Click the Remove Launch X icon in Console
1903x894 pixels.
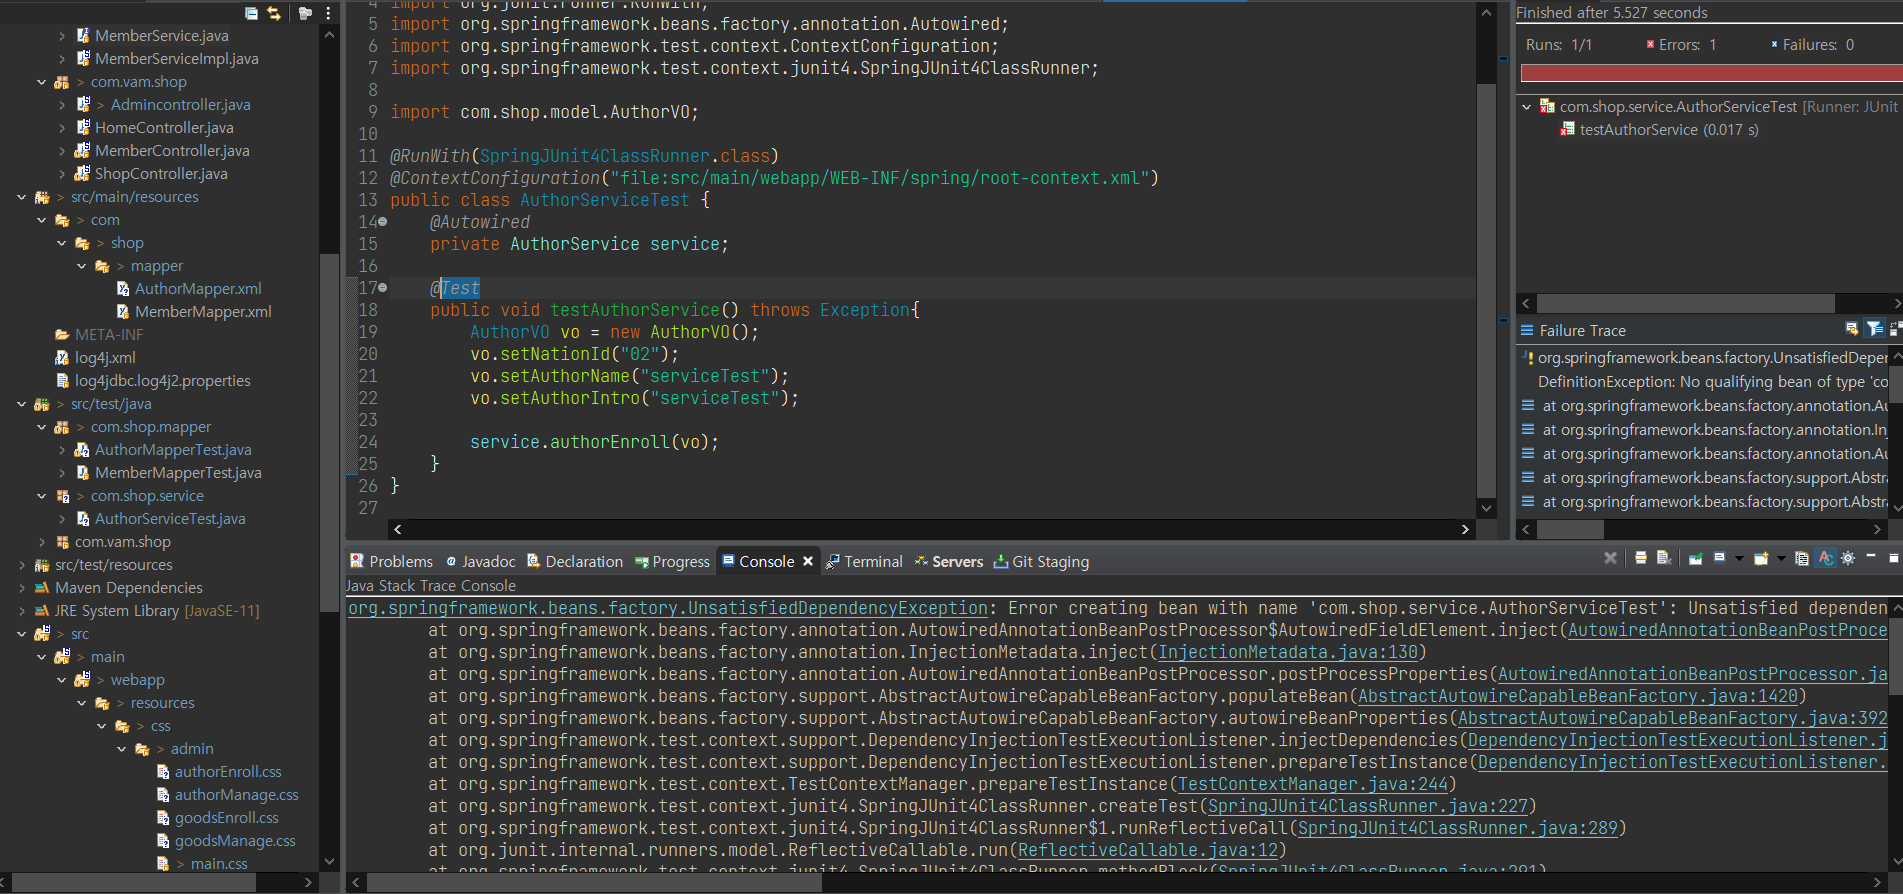pos(1610,558)
